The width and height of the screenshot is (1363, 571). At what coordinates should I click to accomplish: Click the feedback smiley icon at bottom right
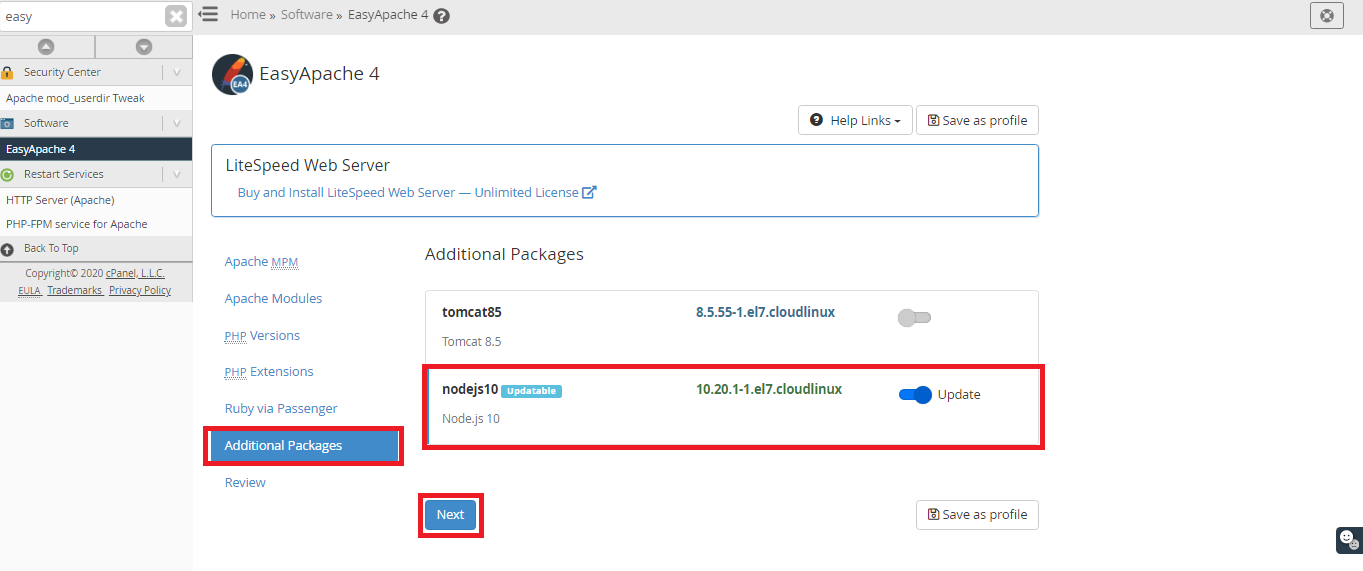coord(1349,539)
